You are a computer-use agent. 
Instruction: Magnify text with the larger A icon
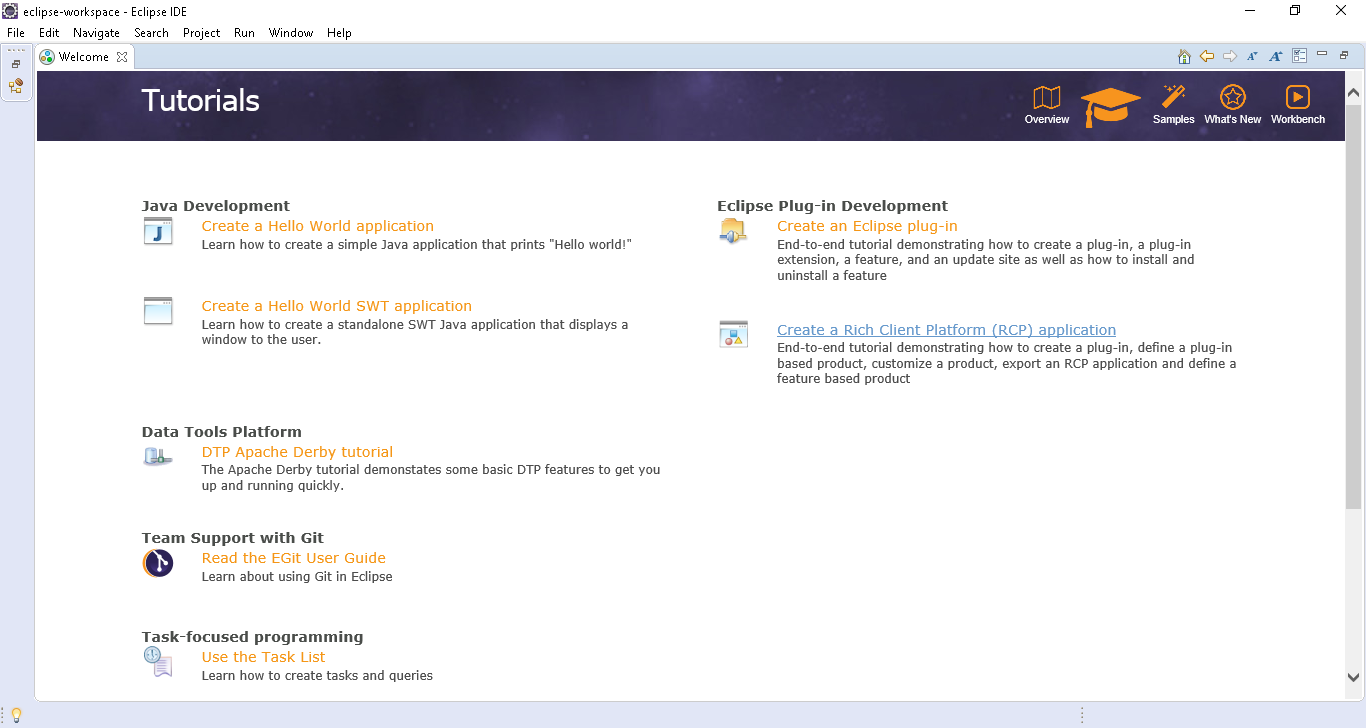click(x=1276, y=57)
